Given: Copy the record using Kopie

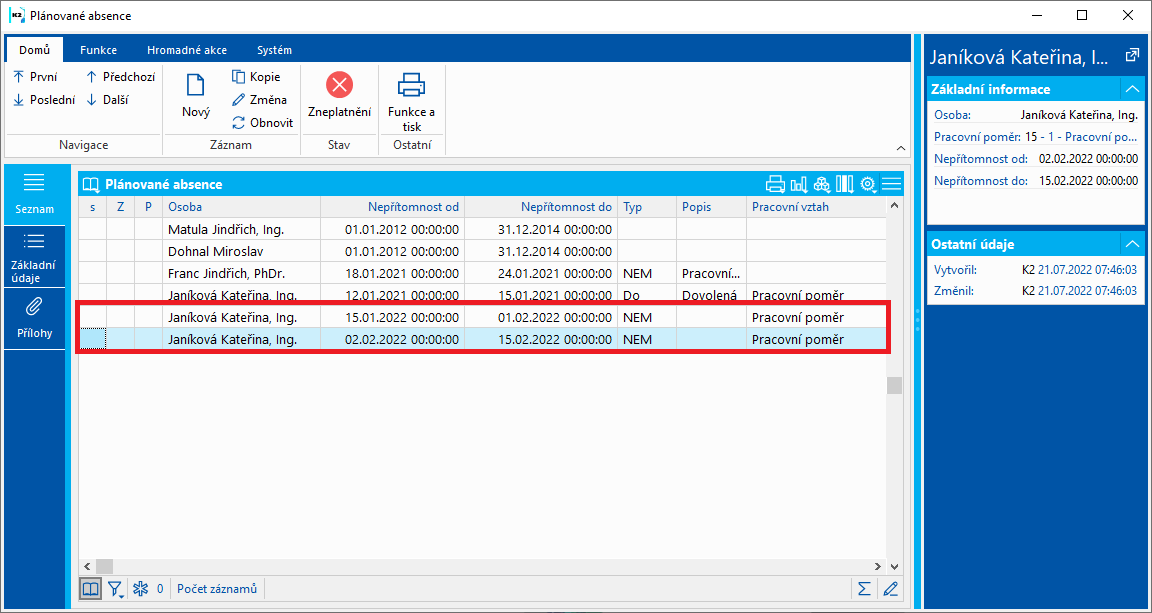Looking at the screenshot, I should coord(256,76).
